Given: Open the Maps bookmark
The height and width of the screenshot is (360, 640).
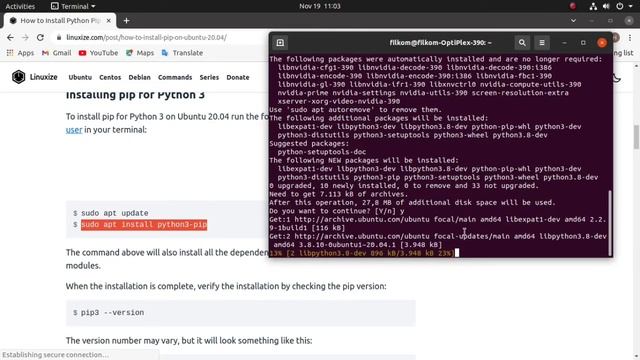Looking at the screenshot, I should (140, 53).
